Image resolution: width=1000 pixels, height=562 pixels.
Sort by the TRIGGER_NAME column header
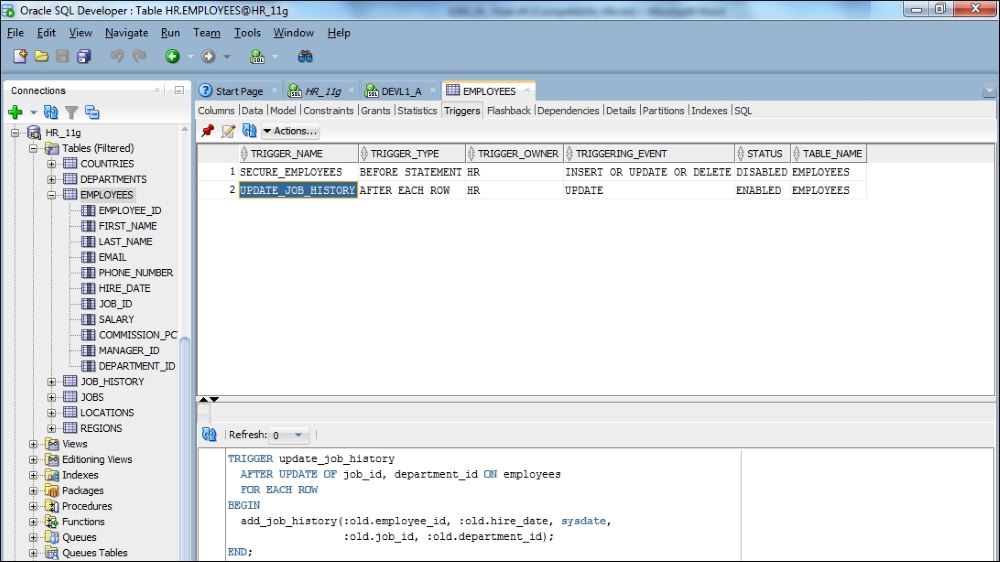(x=298, y=154)
